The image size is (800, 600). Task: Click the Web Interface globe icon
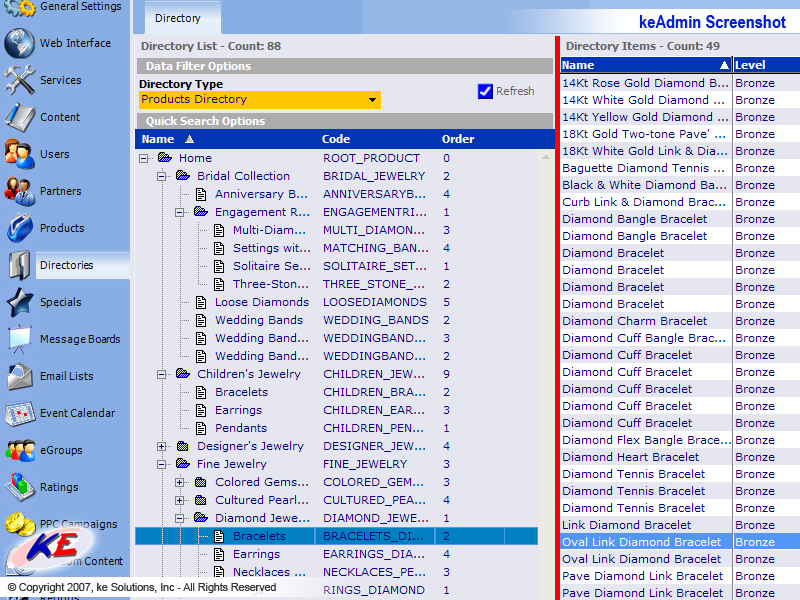click(x=19, y=44)
